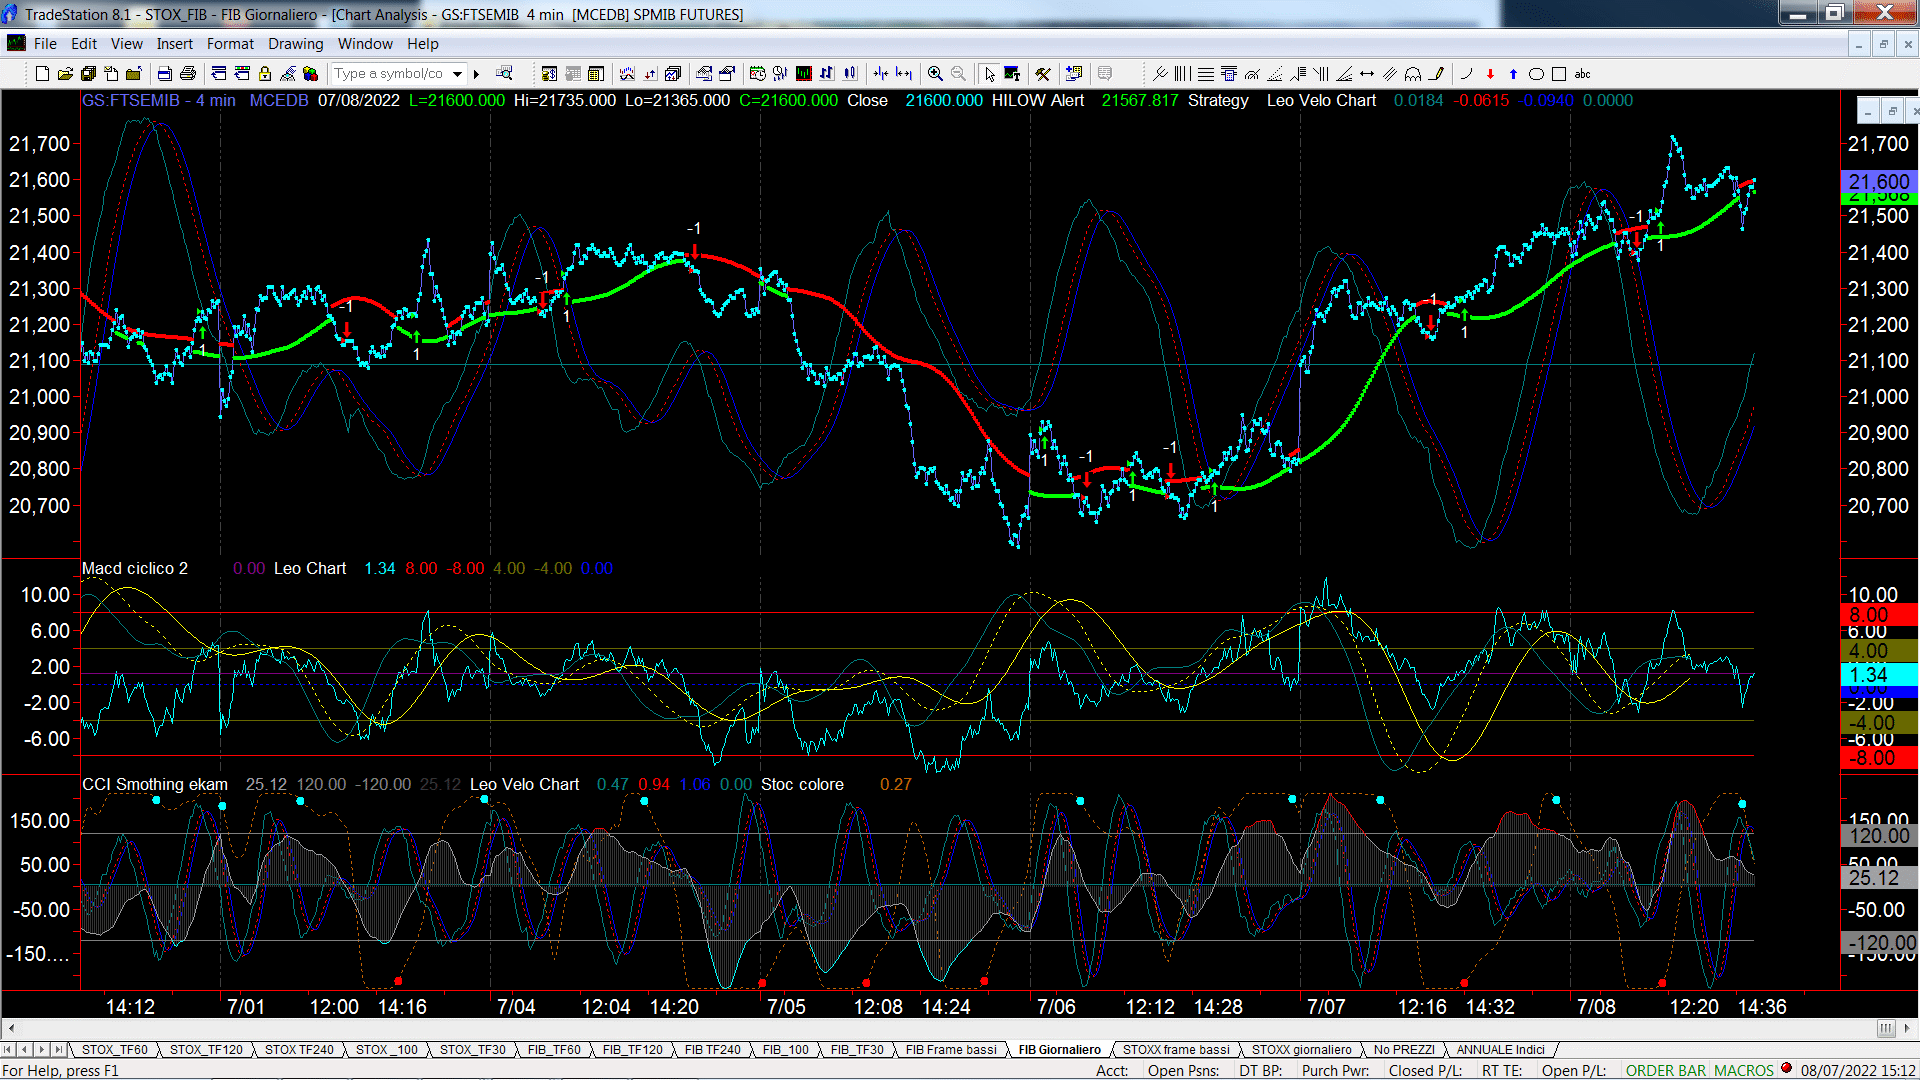Switch to STOX TF240 workspace tab

click(299, 1049)
